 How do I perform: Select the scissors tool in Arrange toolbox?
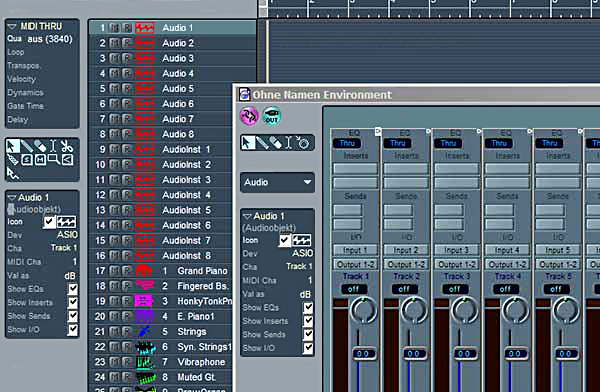(67, 146)
